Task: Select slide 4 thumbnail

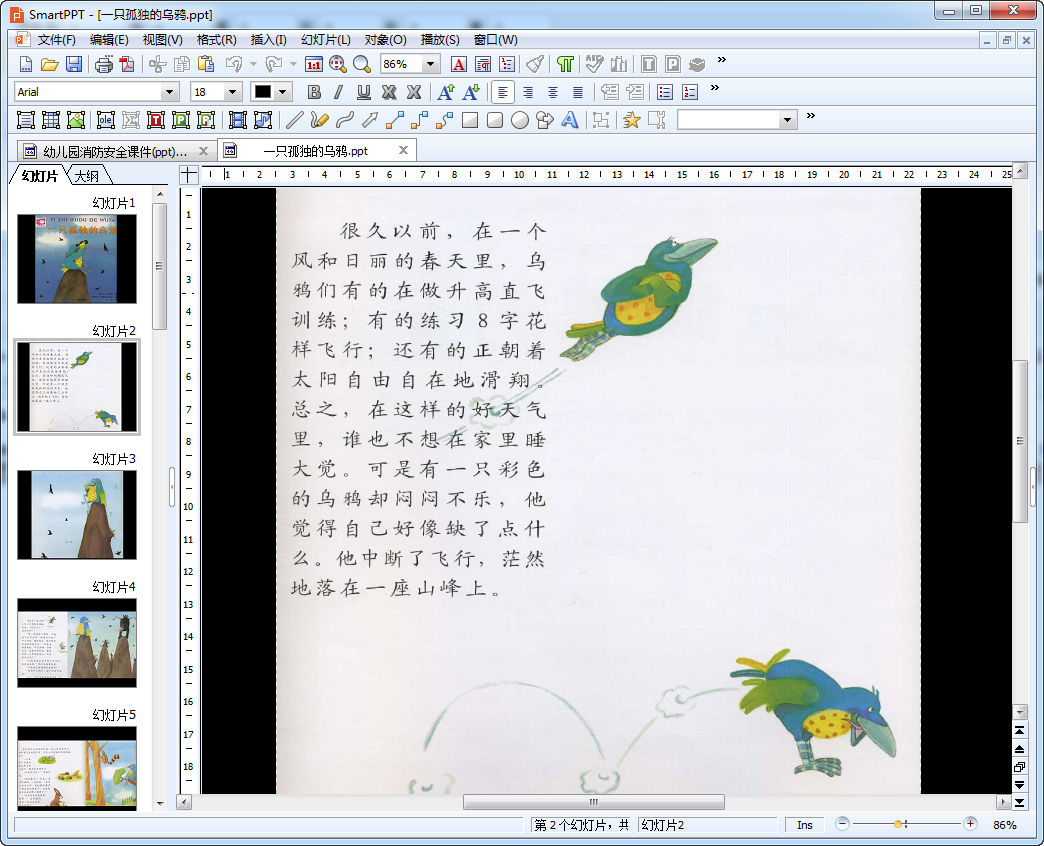Action: [x=77, y=642]
